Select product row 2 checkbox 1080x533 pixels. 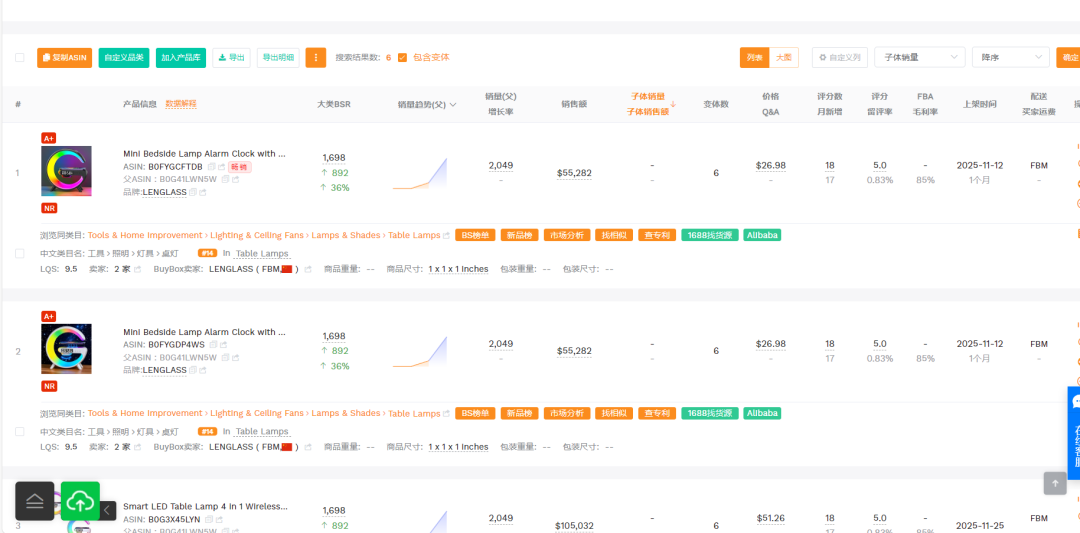click(20, 432)
